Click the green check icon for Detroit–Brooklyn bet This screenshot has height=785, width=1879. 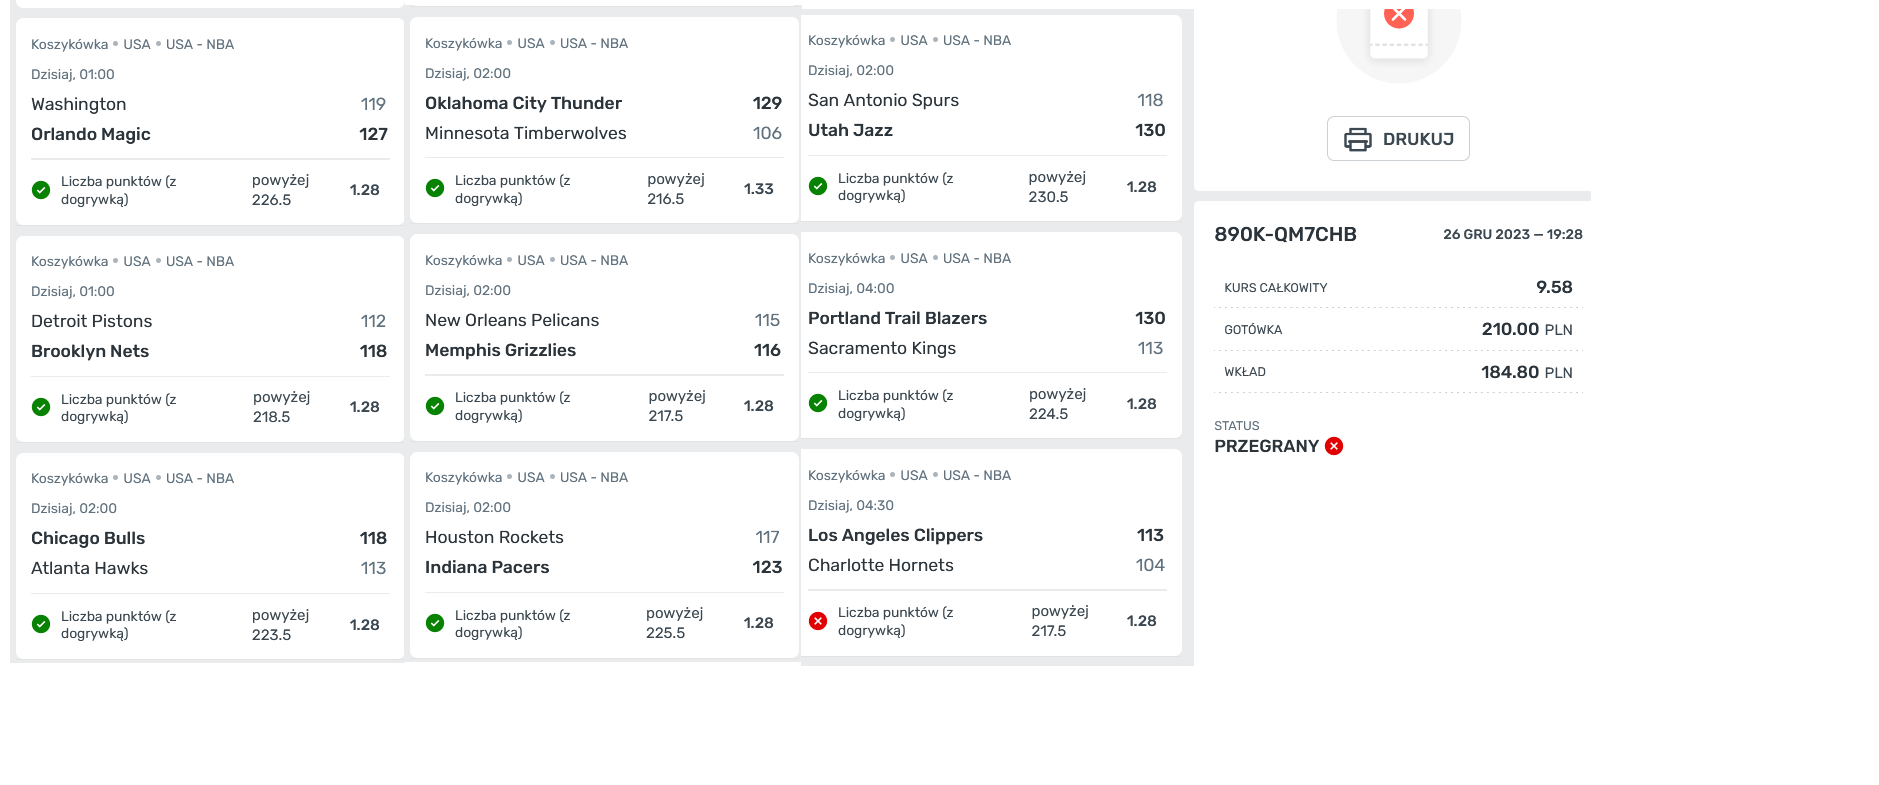click(41, 407)
